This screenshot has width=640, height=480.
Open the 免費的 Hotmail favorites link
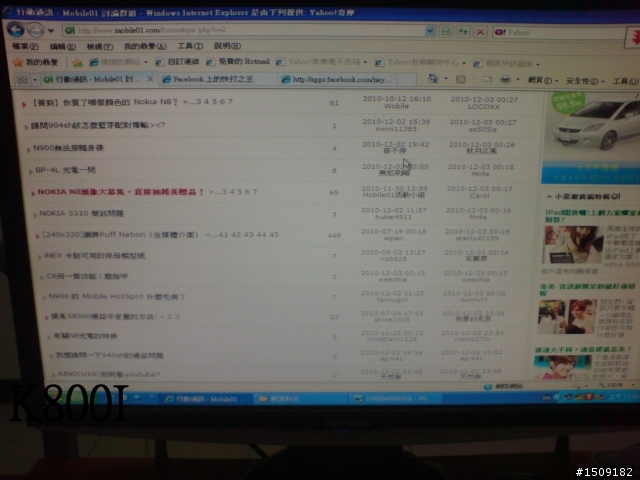238,62
